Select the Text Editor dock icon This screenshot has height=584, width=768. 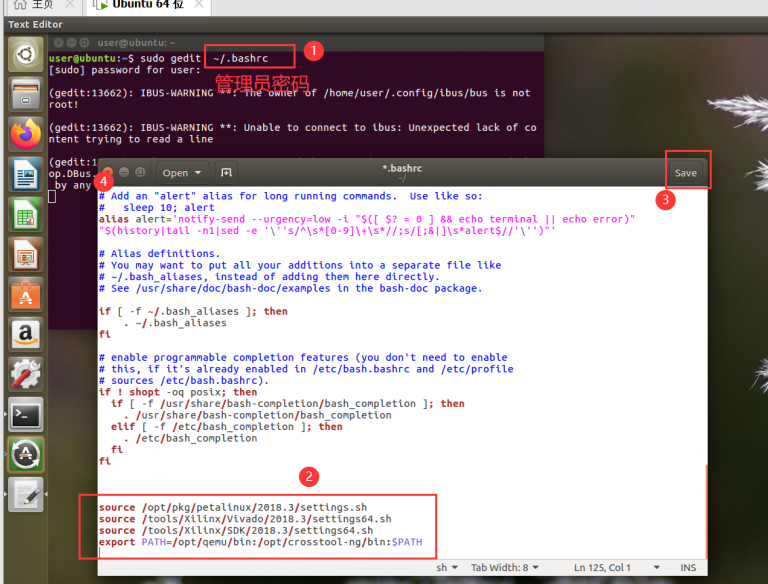tap(25, 495)
